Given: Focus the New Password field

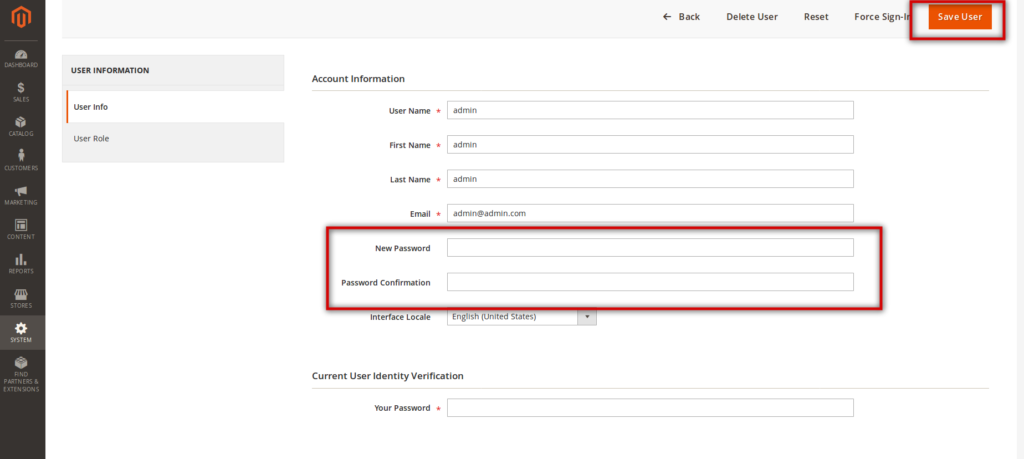Looking at the screenshot, I should tap(650, 247).
